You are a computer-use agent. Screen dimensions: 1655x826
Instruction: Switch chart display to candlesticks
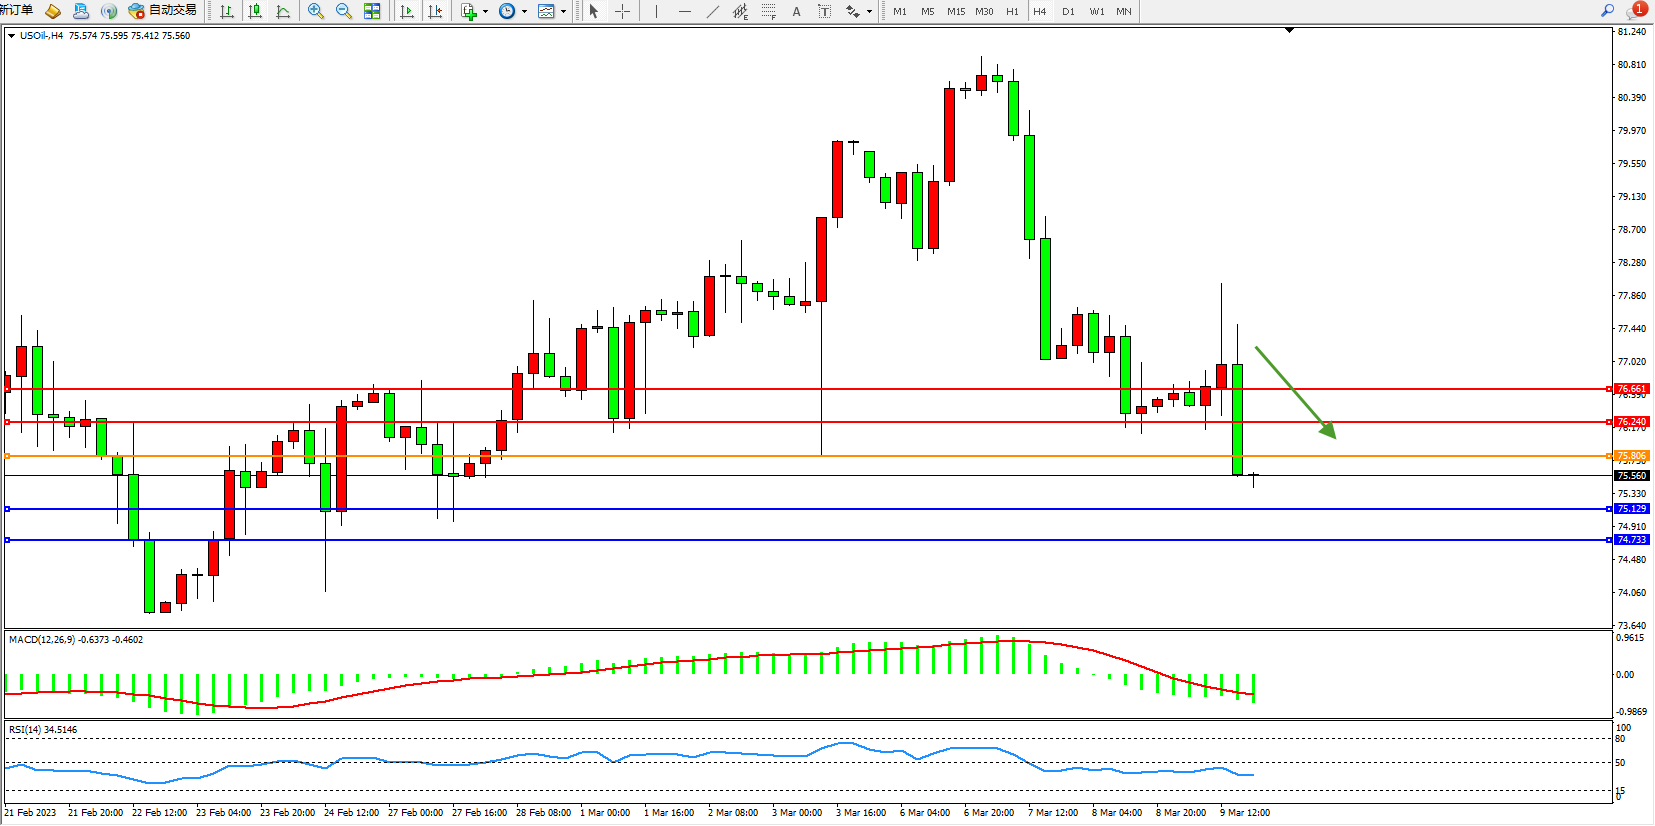click(255, 11)
